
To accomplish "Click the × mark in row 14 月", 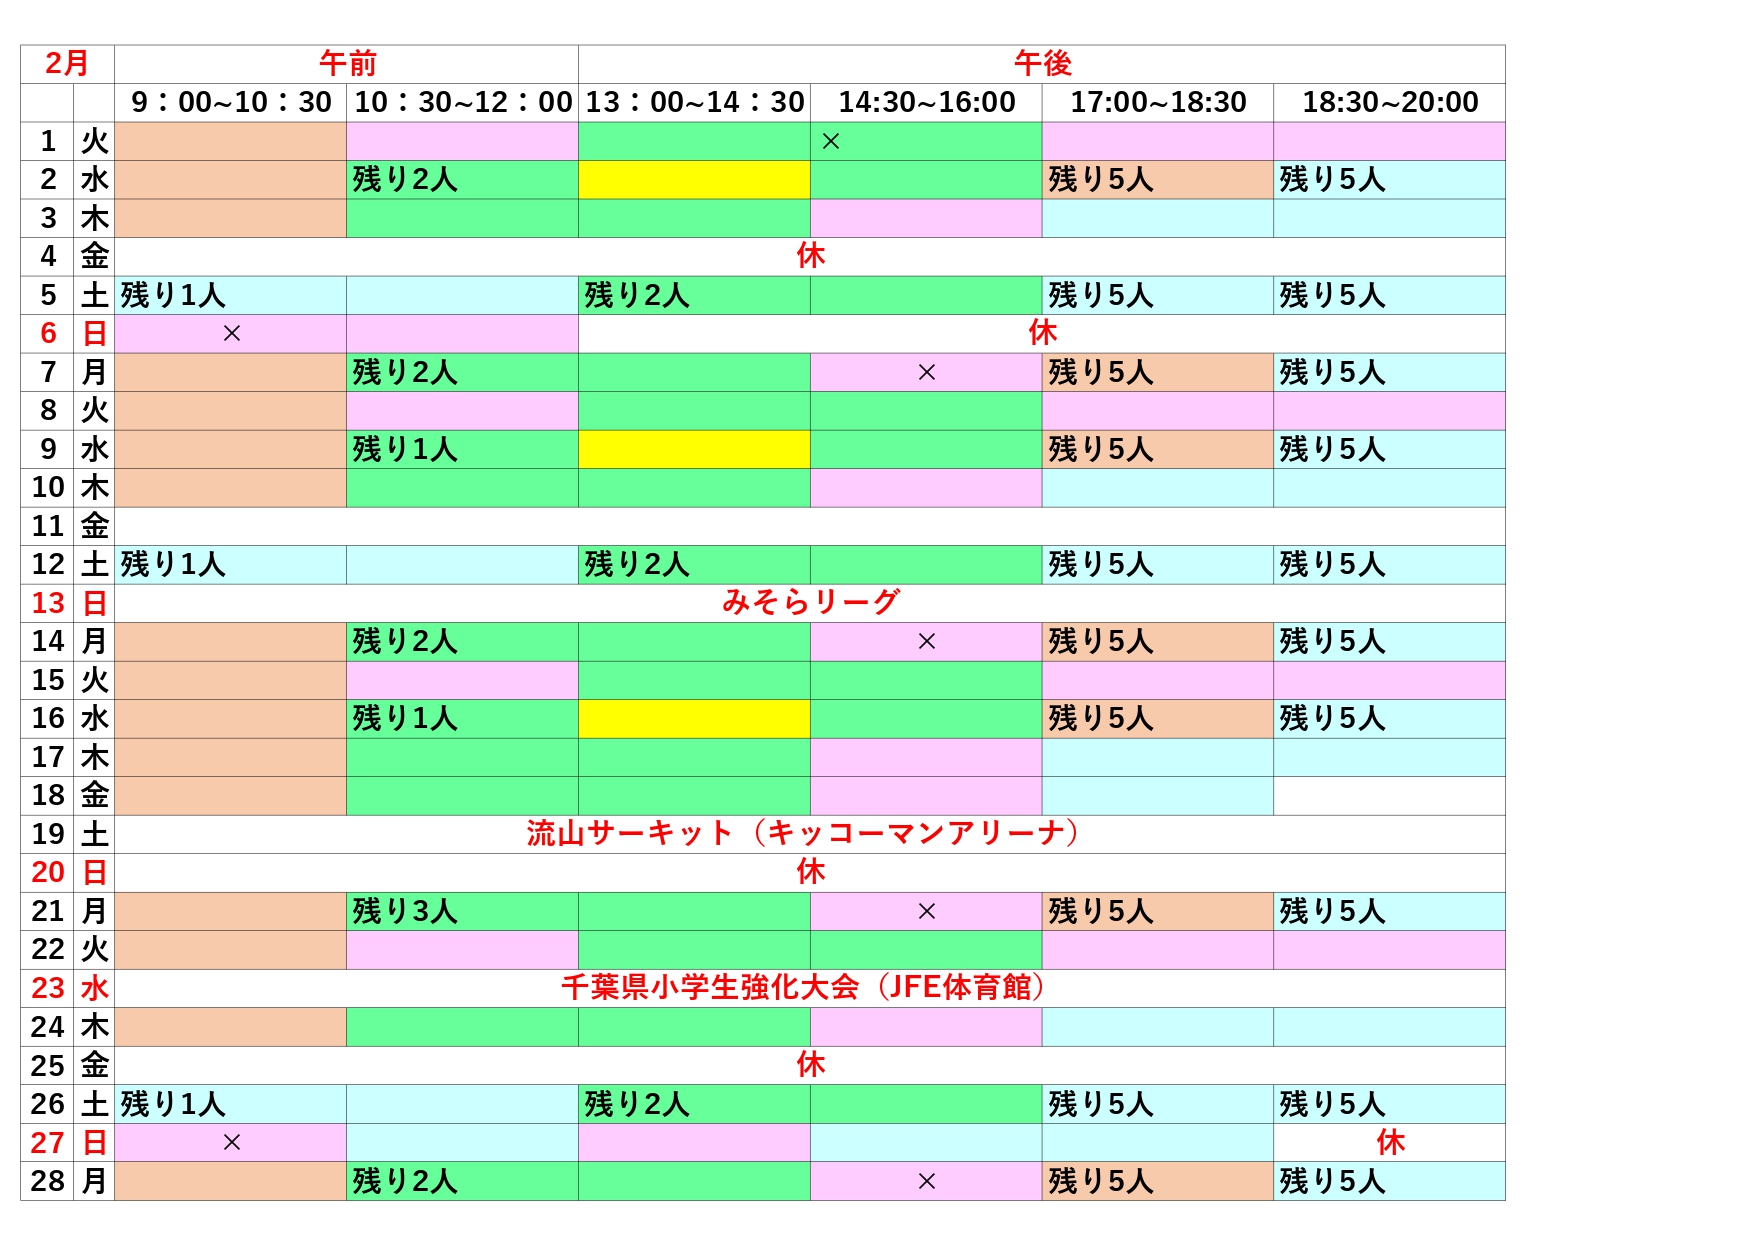I will click(x=927, y=642).
